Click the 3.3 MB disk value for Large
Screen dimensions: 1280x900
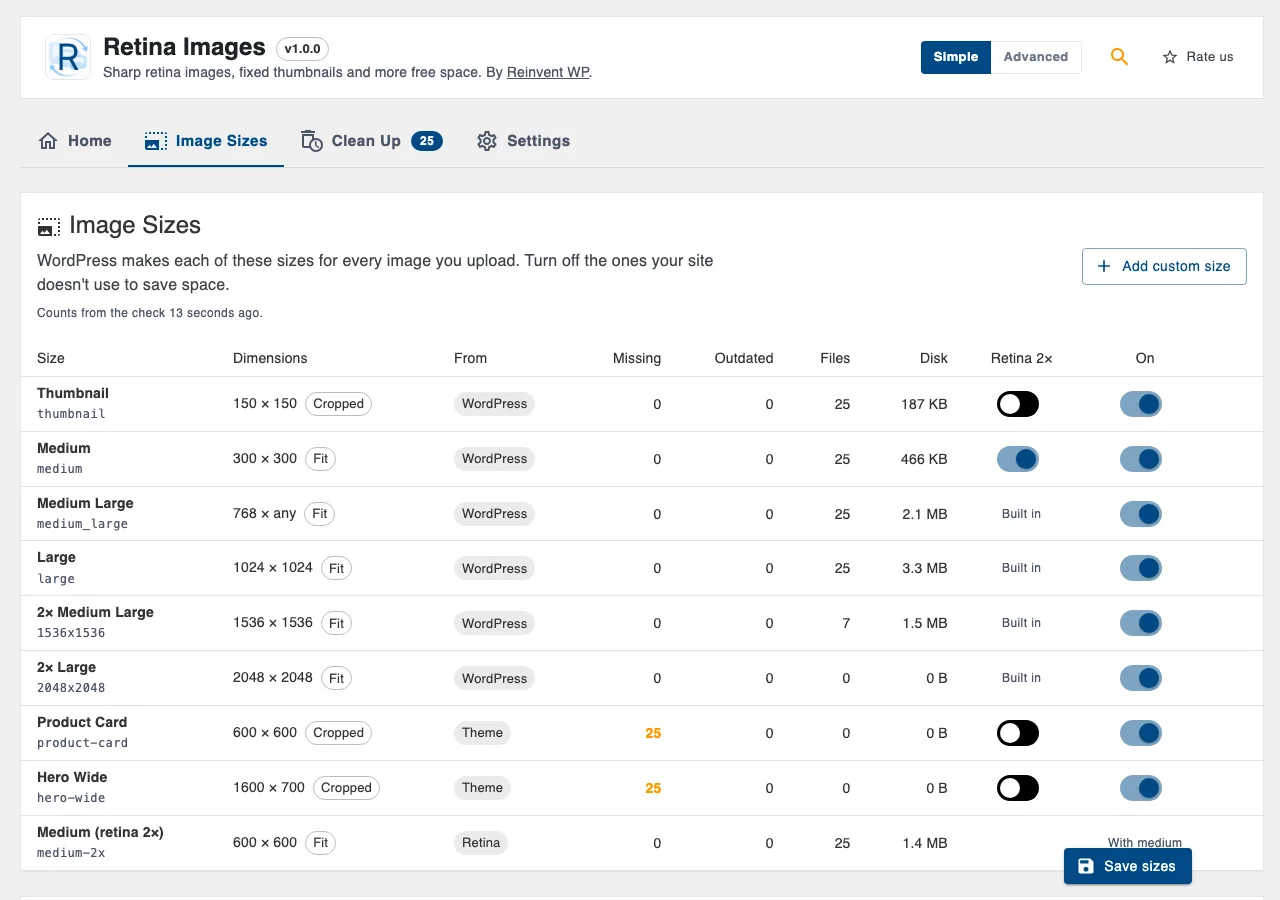coord(925,568)
